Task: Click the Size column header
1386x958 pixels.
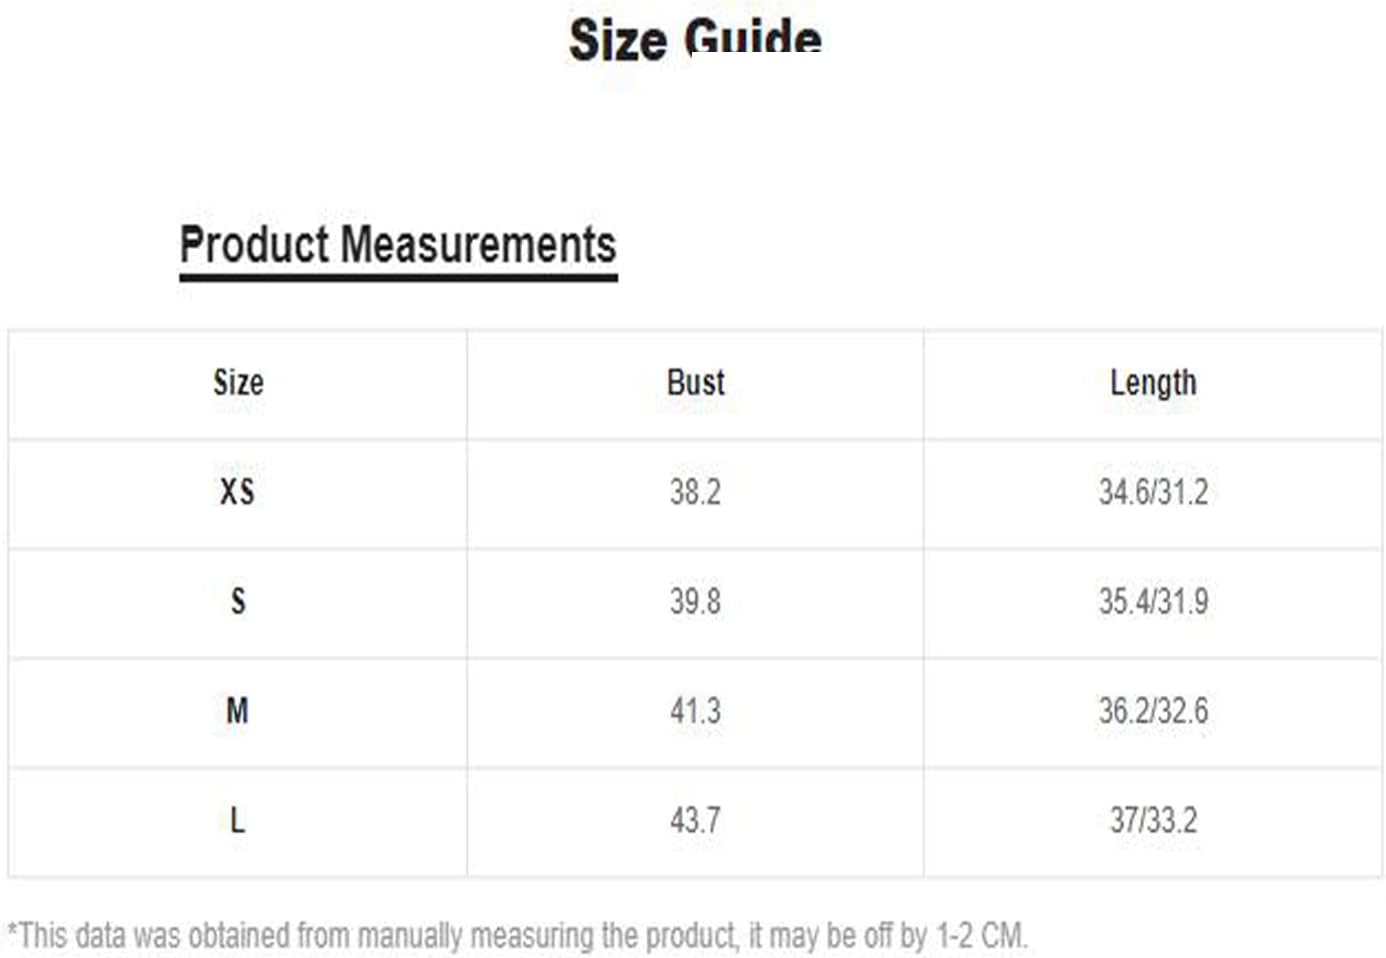Action: pyautogui.click(x=238, y=383)
